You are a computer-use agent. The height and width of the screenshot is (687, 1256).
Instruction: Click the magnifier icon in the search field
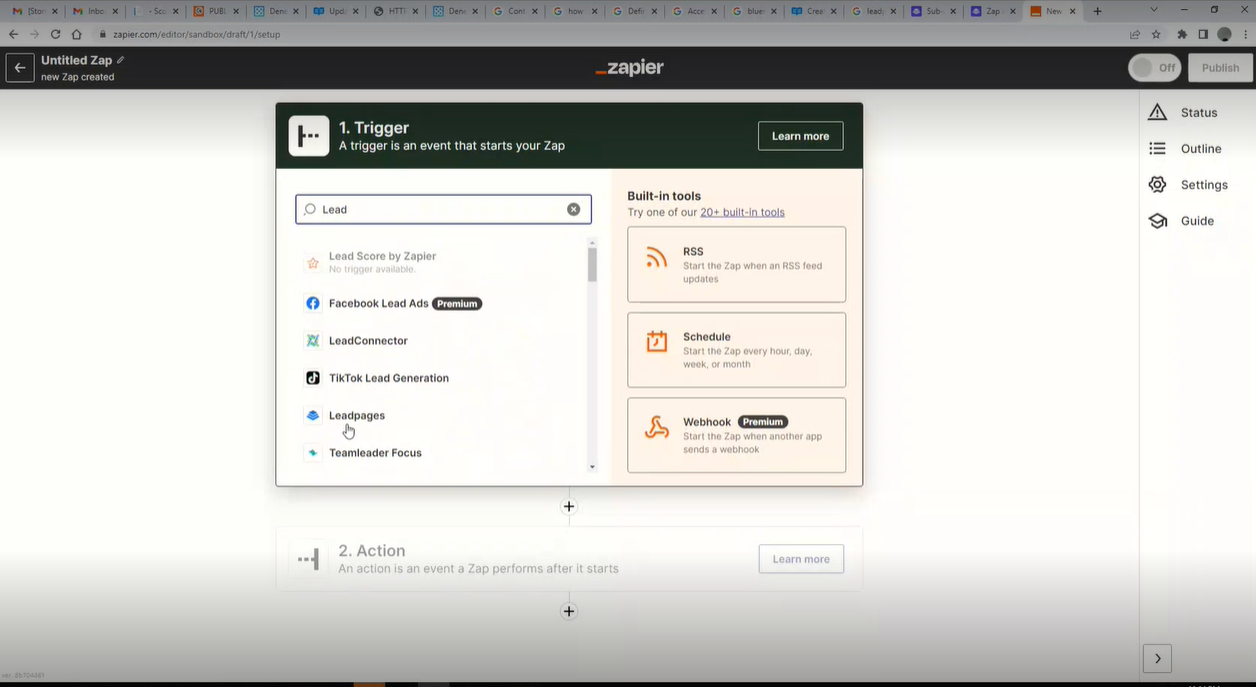click(310, 209)
